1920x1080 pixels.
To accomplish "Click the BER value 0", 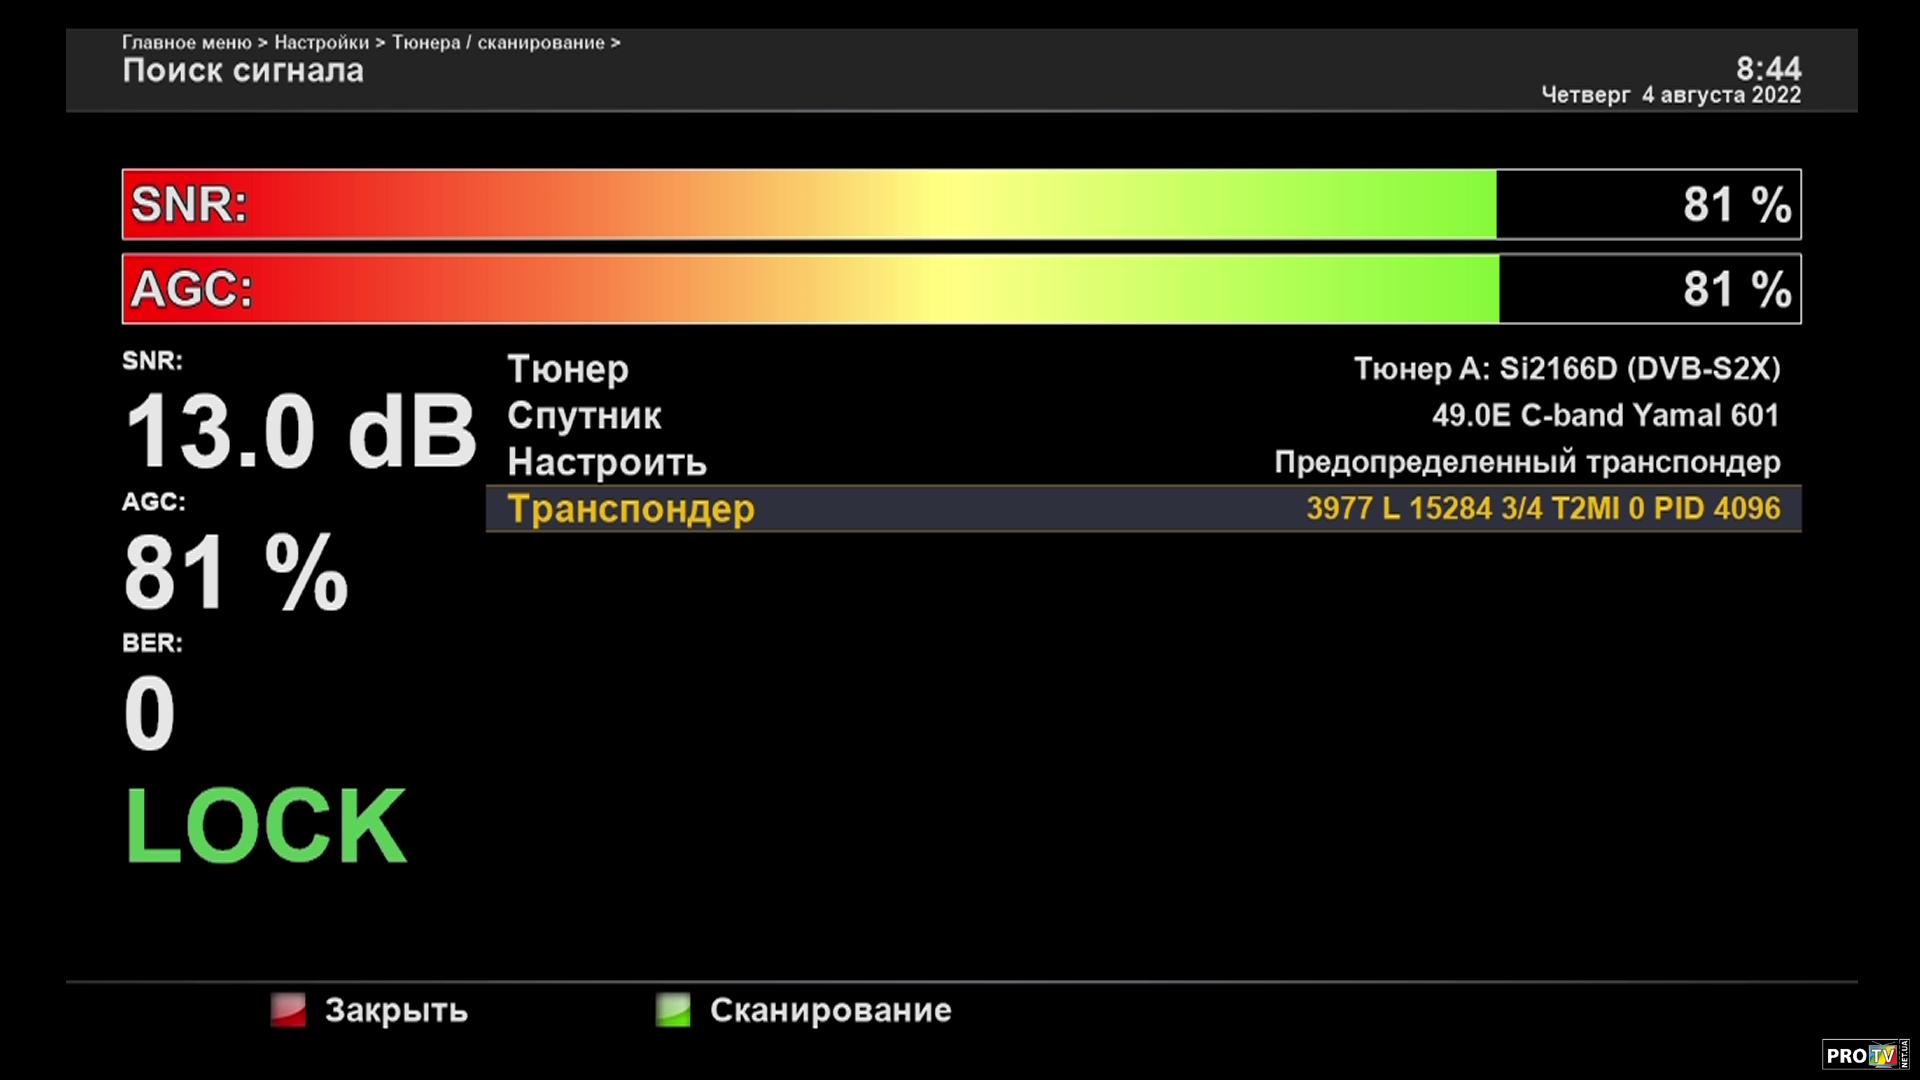I will (x=150, y=713).
